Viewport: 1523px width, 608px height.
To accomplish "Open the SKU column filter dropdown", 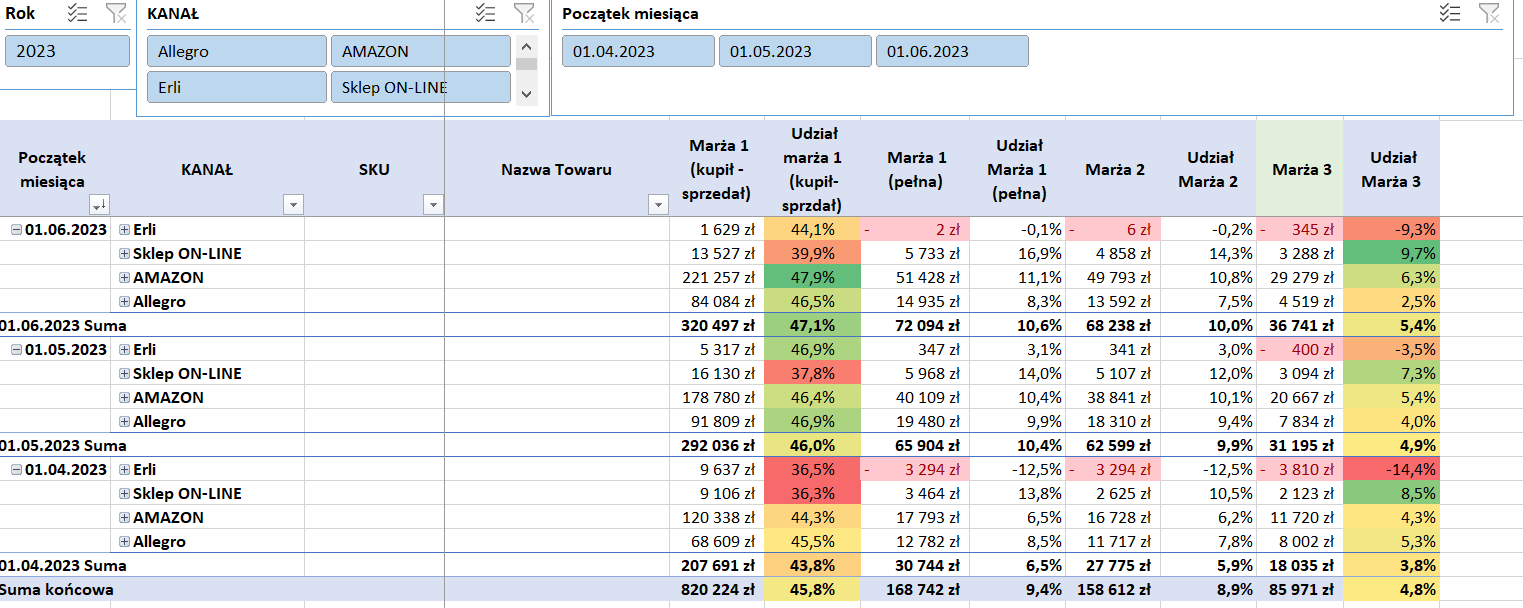I will point(432,205).
